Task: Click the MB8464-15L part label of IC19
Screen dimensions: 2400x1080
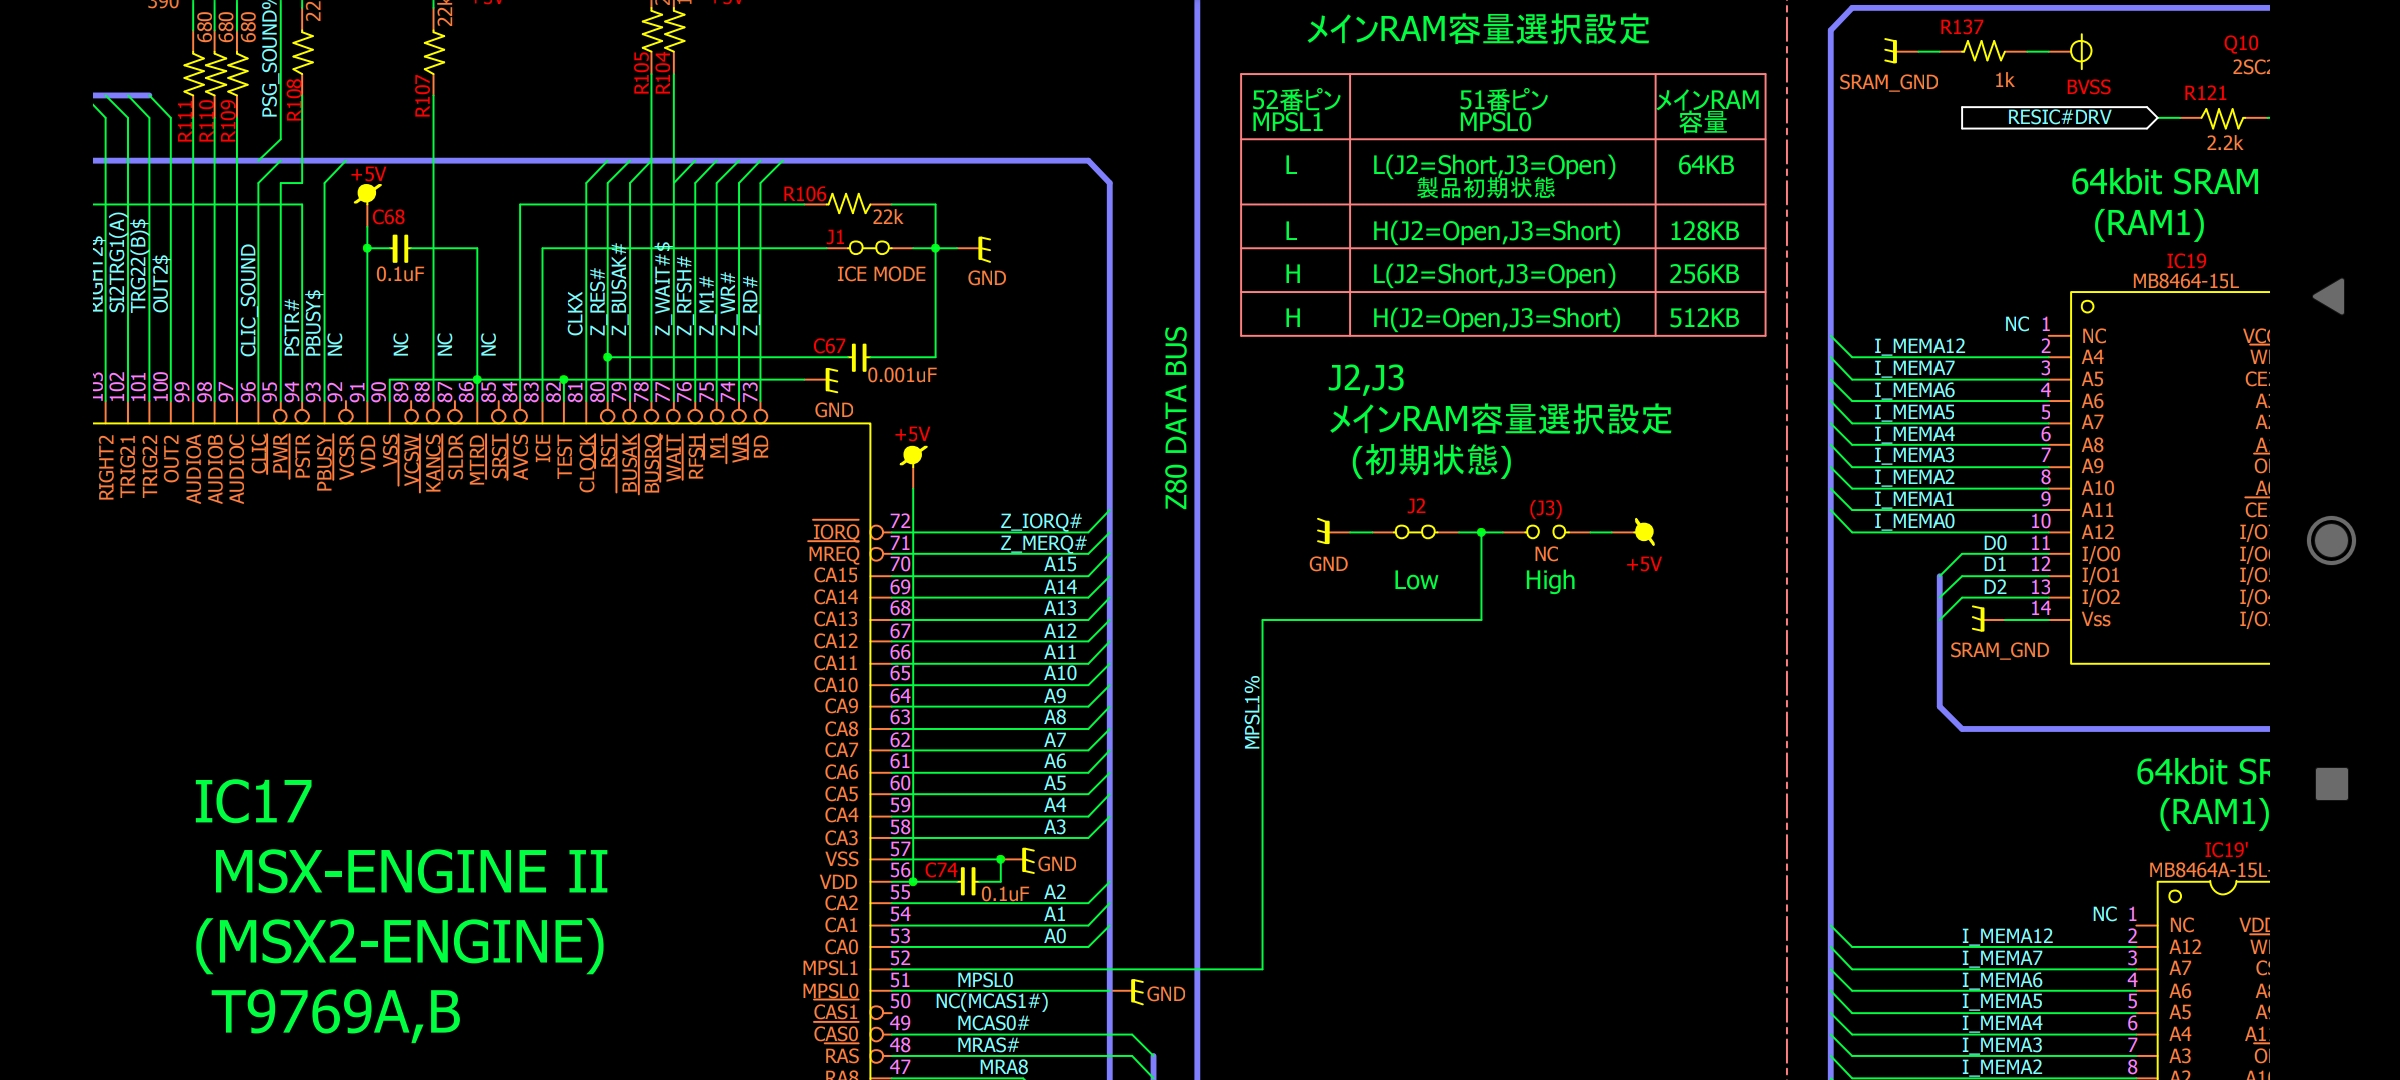Action: point(2185,281)
